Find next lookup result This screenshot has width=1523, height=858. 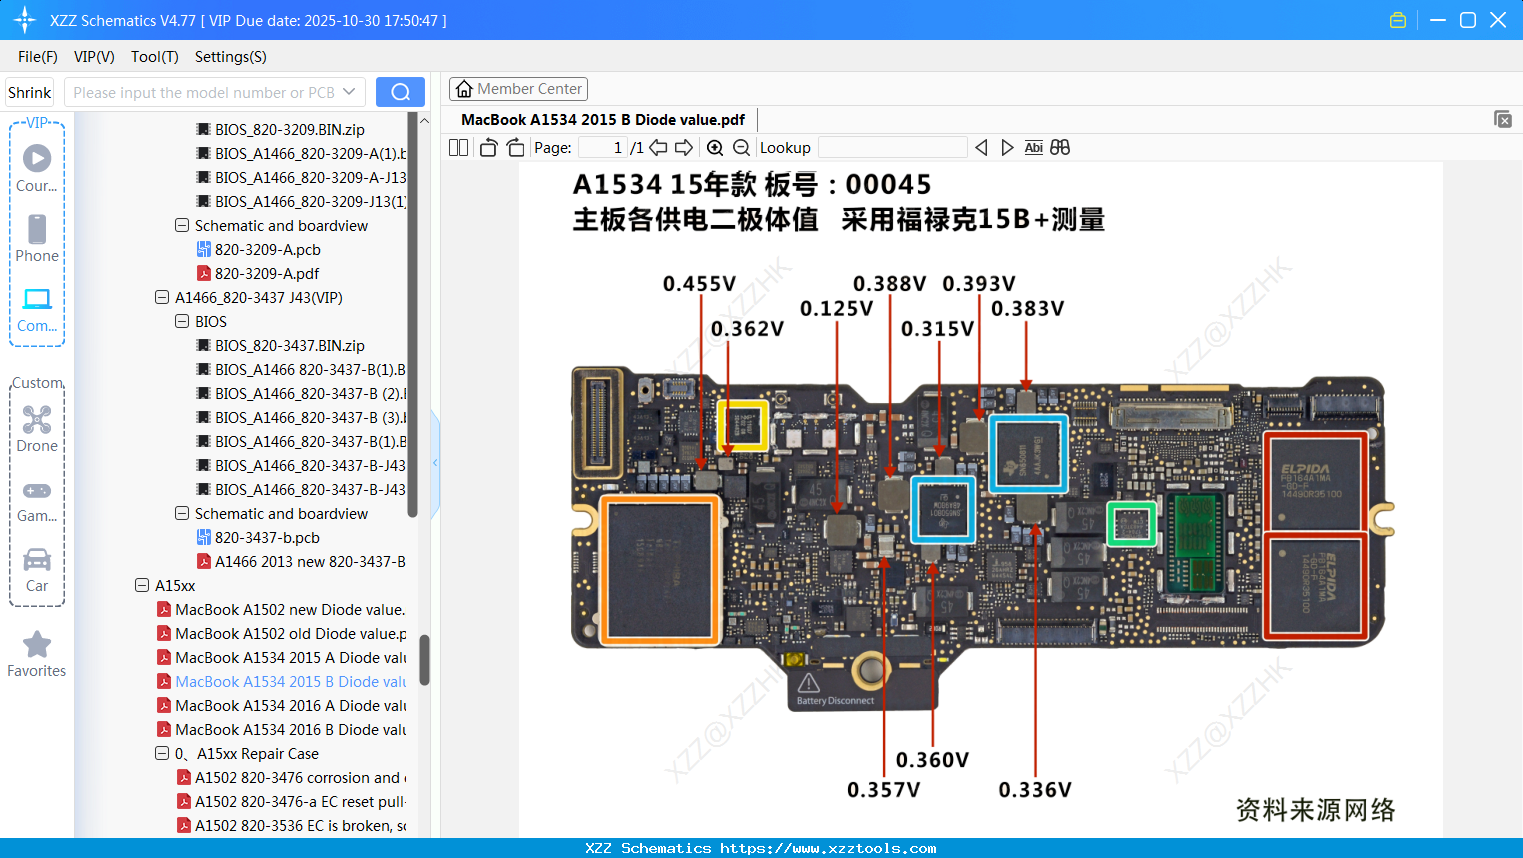tap(1007, 148)
